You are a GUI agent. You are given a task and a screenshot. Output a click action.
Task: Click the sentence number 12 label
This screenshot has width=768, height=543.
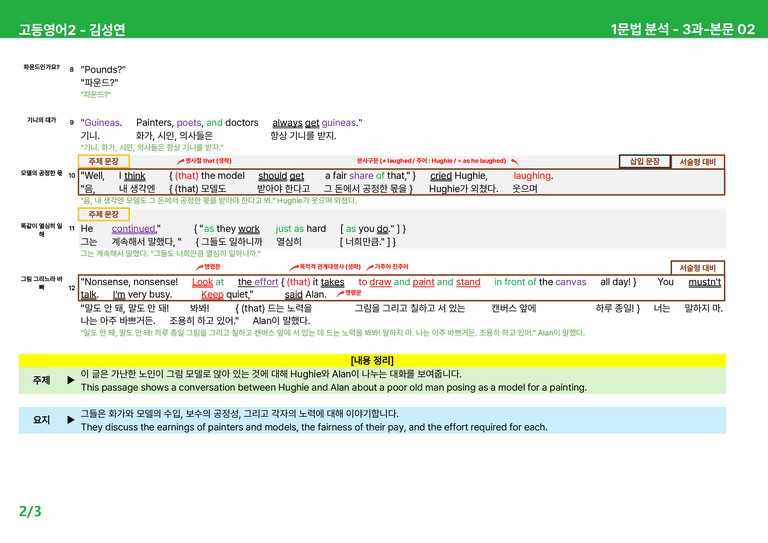click(x=72, y=288)
